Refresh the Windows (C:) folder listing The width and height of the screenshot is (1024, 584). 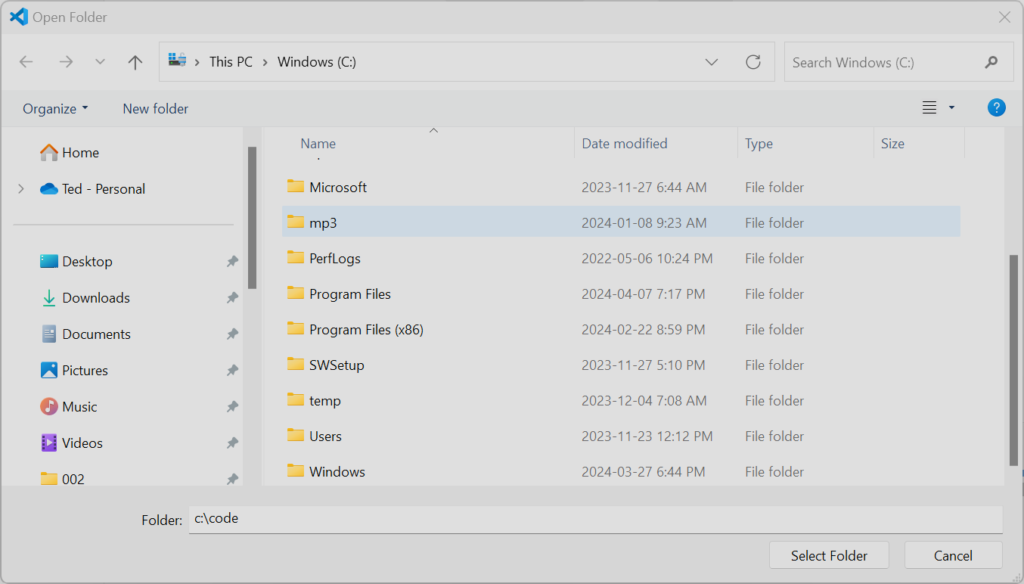click(753, 62)
